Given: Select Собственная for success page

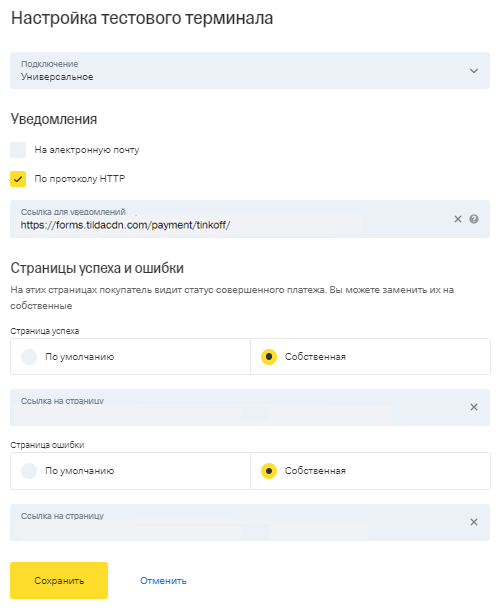Looking at the screenshot, I should click(370, 357).
